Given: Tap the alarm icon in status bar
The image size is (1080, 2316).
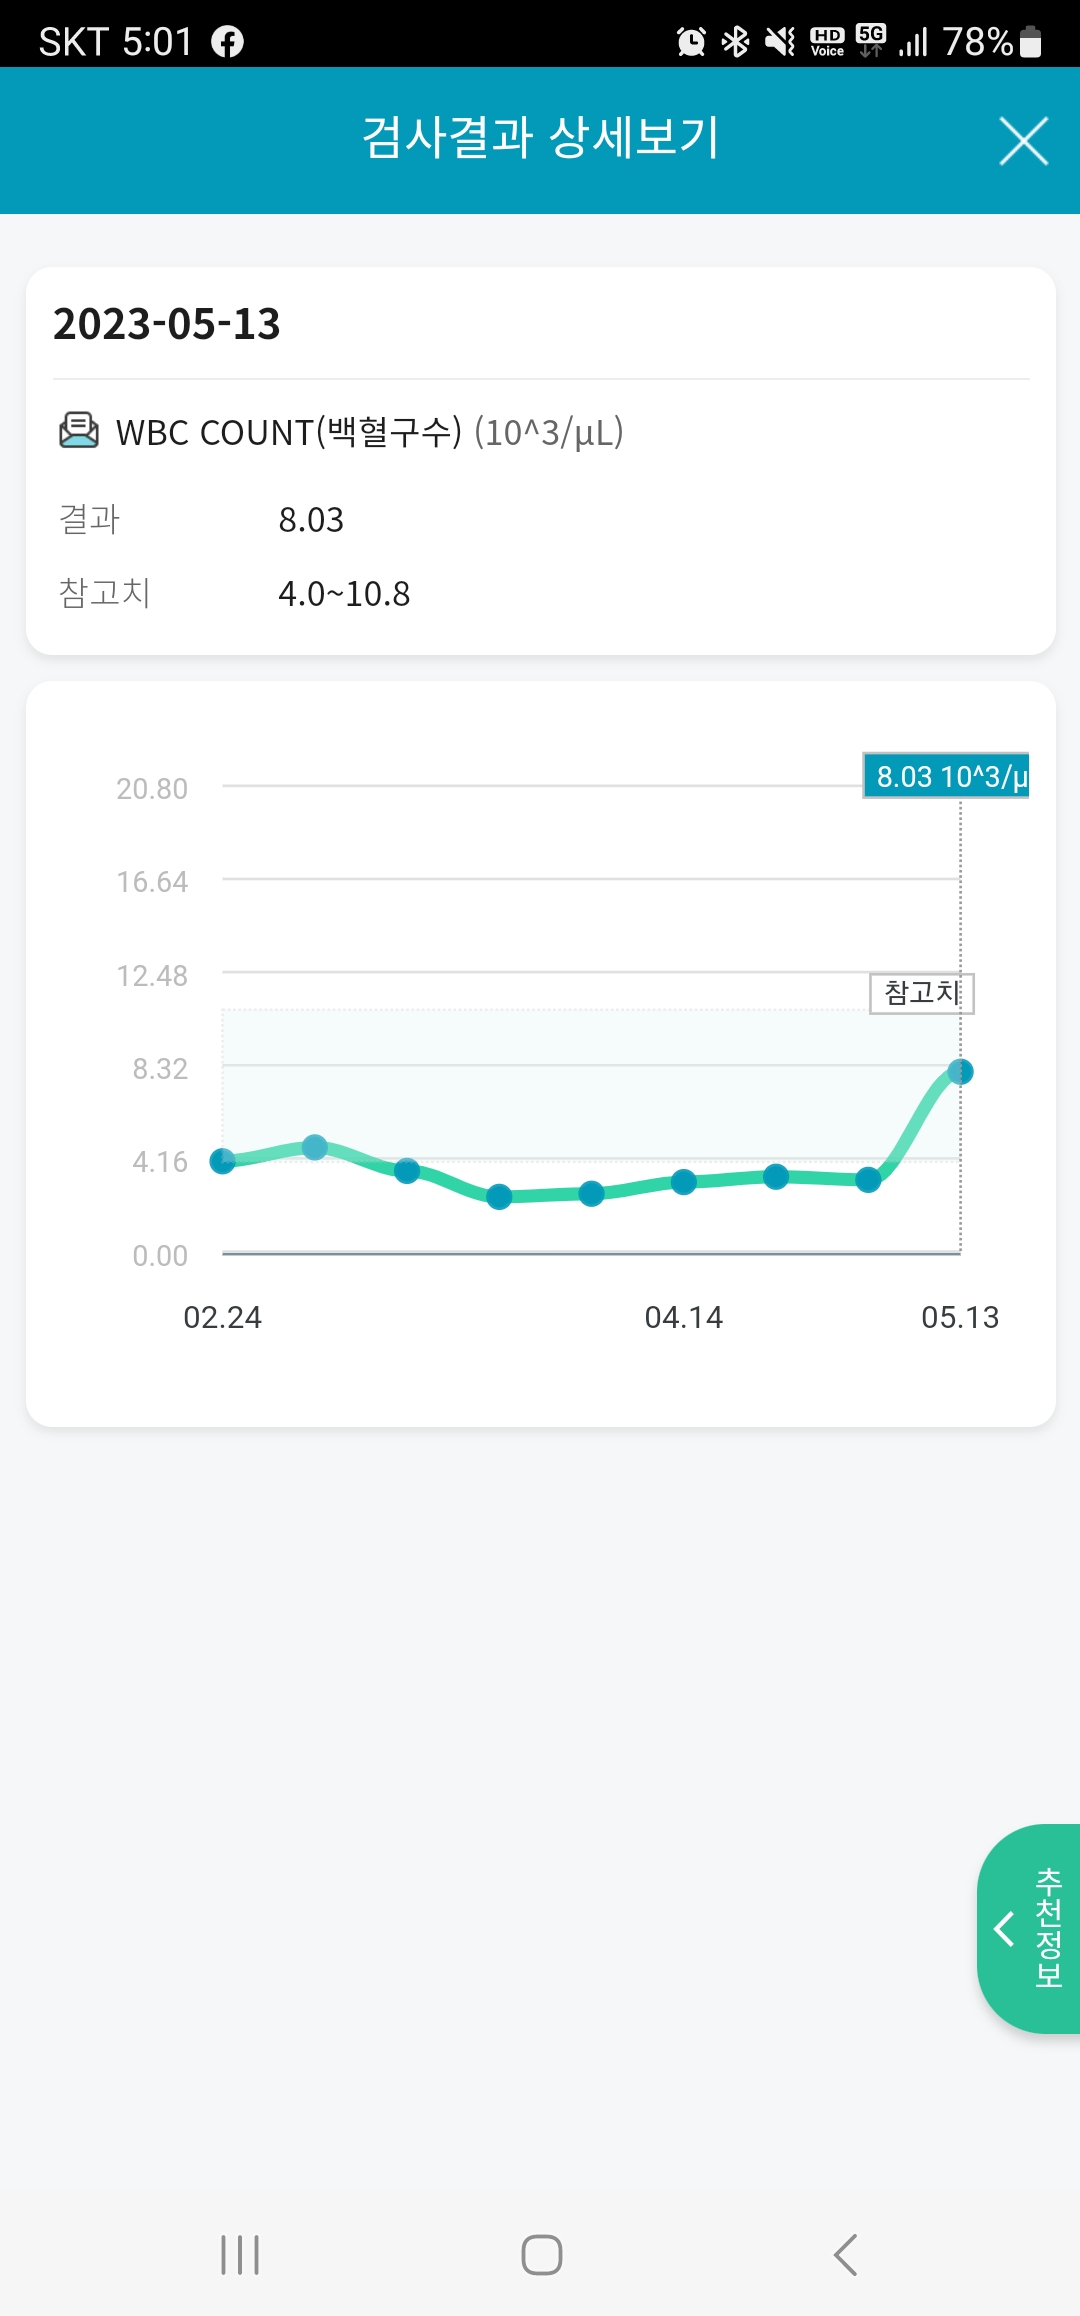Looking at the screenshot, I should [691, 41].
